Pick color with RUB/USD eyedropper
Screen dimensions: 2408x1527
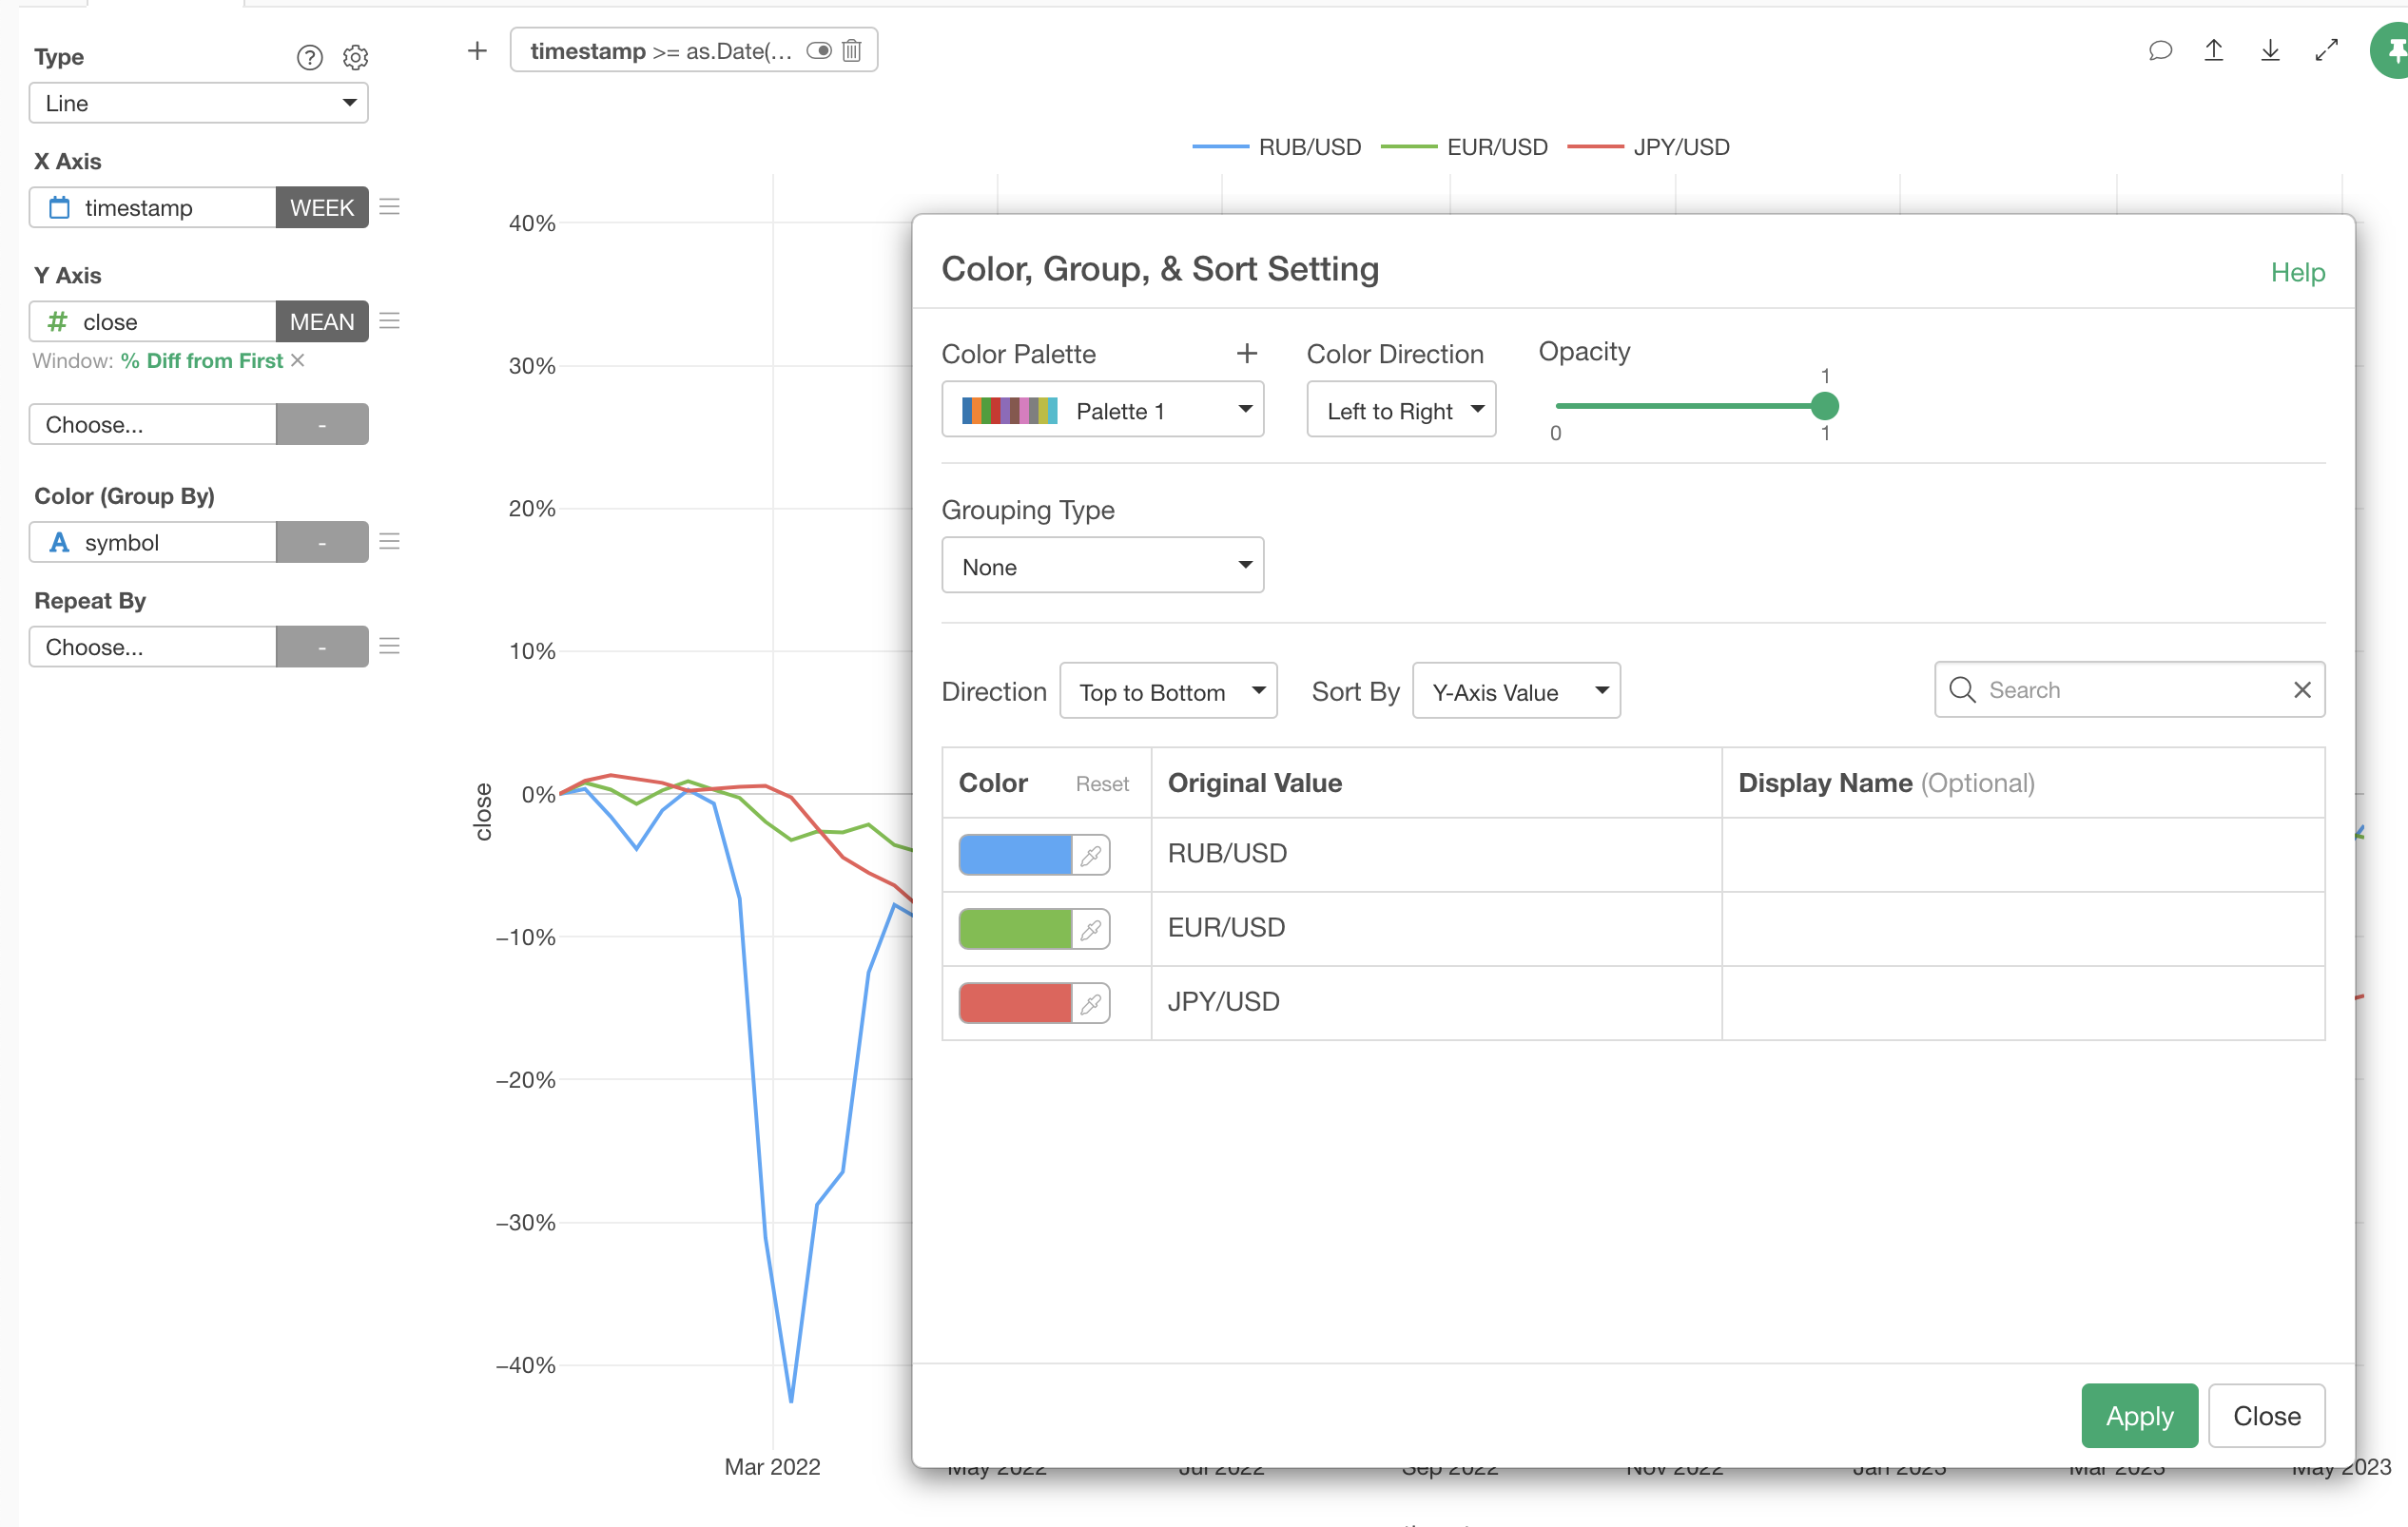[x=1091, y=855]
